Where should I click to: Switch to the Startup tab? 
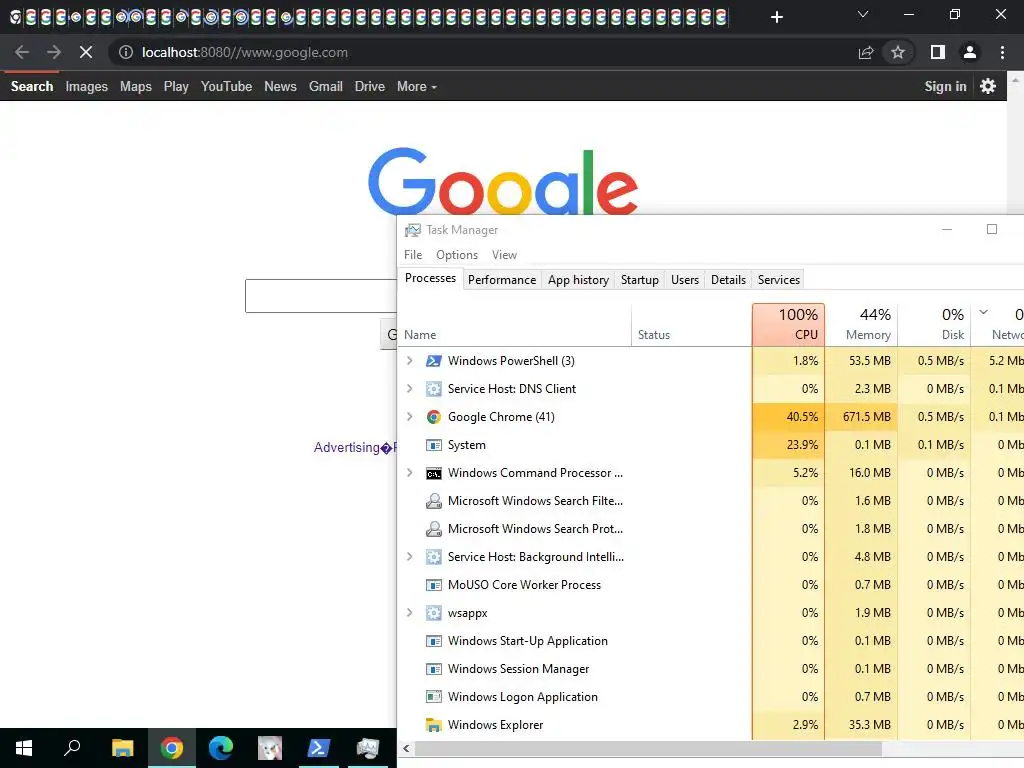639,280
